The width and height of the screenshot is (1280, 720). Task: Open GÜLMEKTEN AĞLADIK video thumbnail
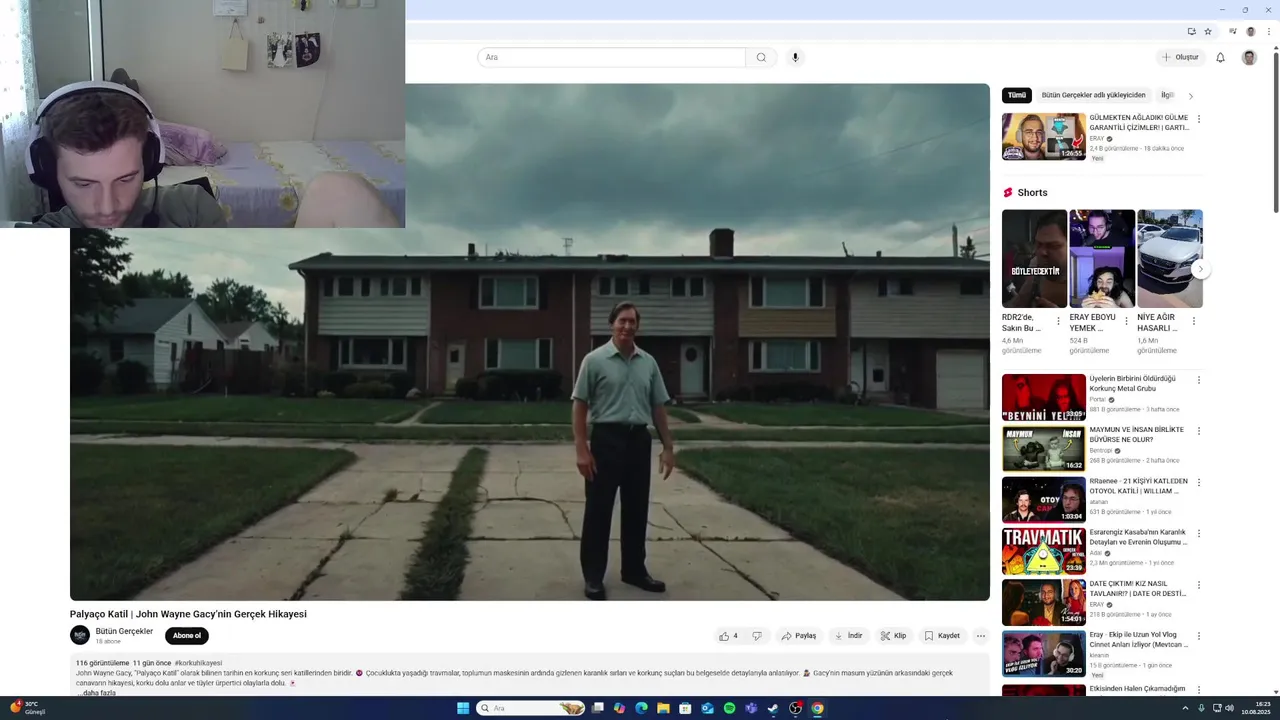pos(1044,136)
